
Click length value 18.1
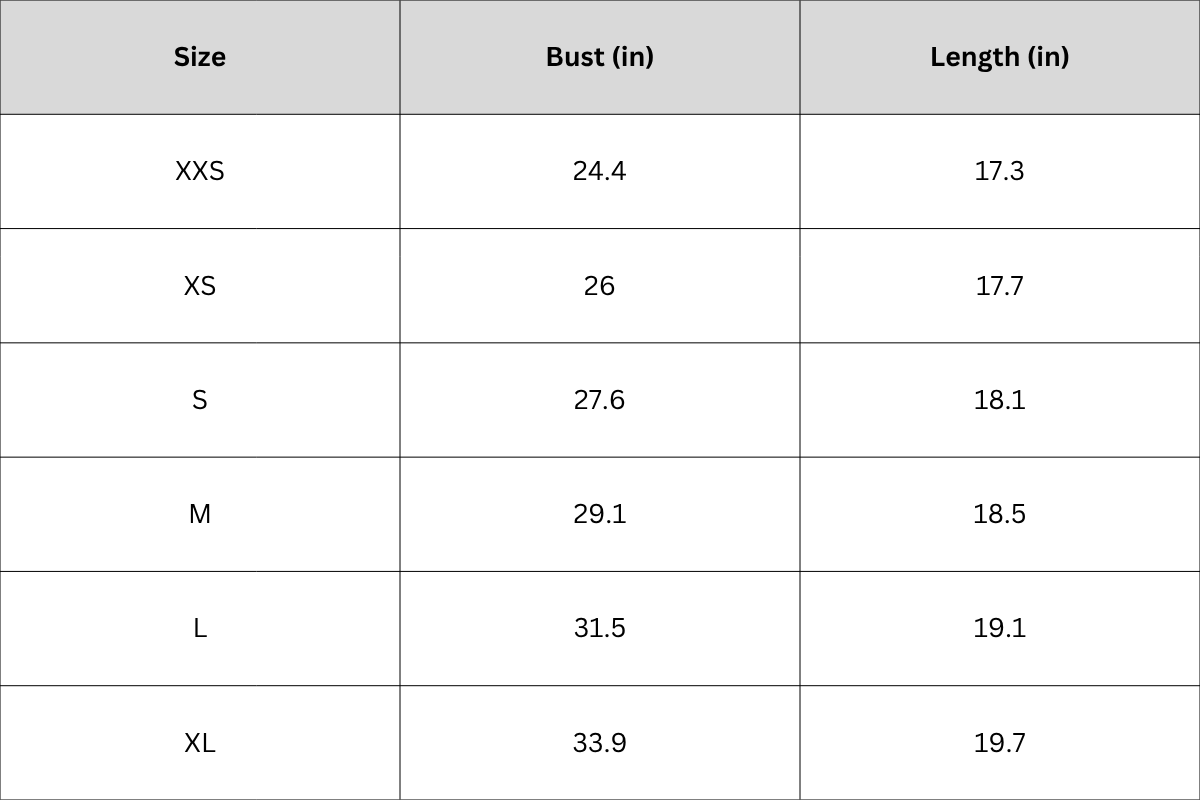(1000, 400)
